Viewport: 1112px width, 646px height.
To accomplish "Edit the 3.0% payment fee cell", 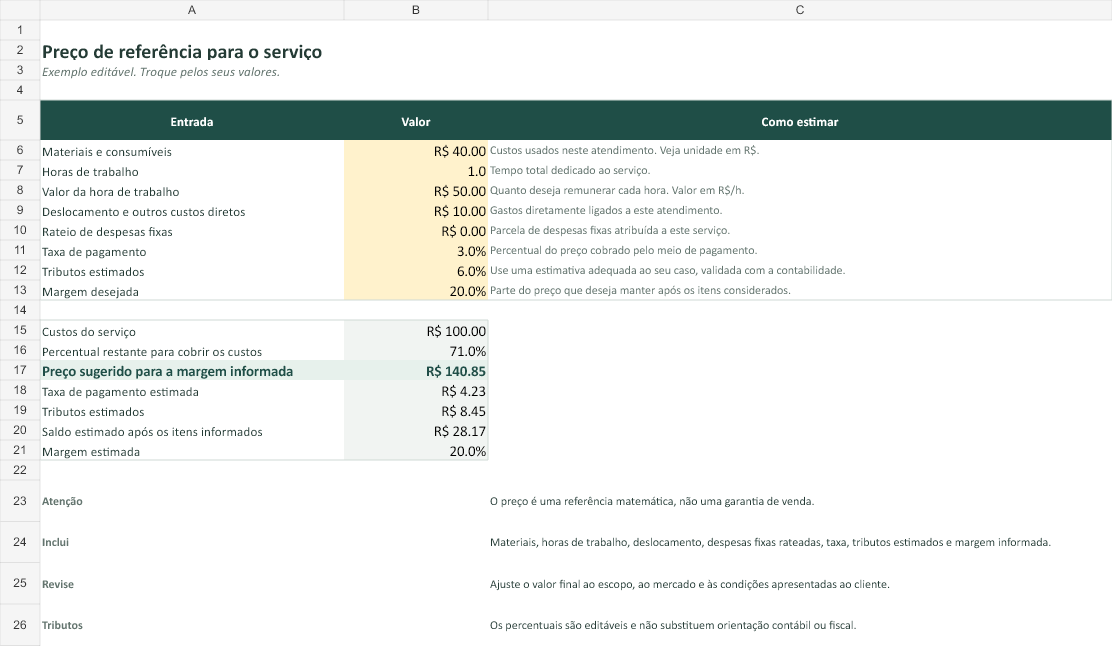I will [416, 250].
